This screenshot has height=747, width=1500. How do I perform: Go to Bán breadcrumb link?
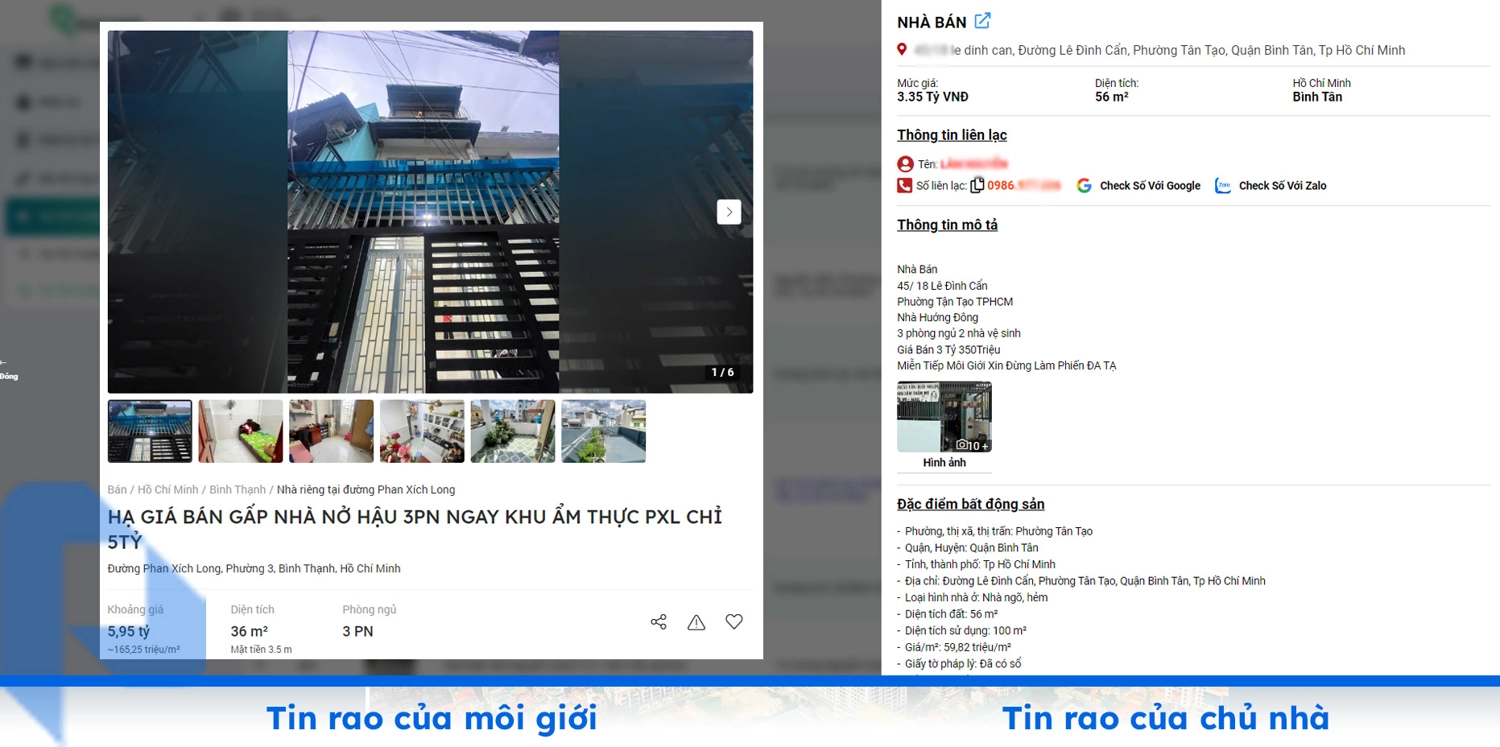(x=117, y=490)
